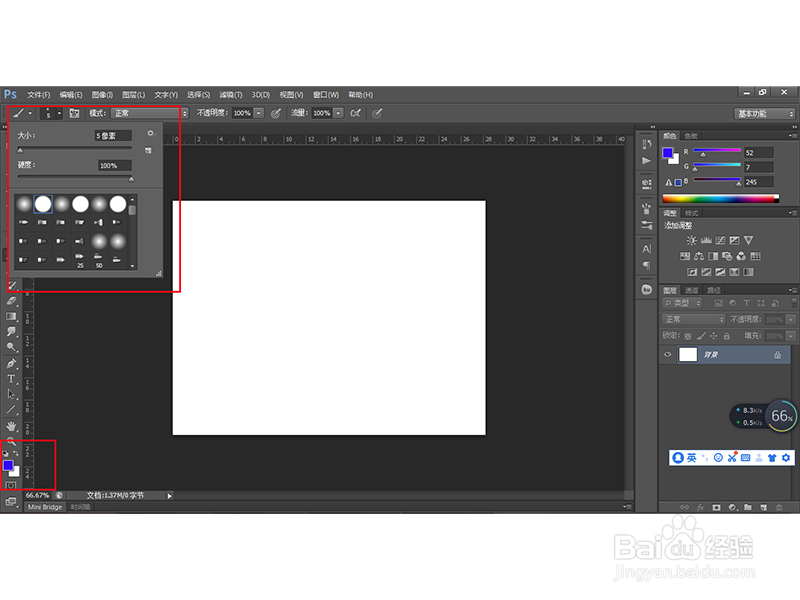This screenshot has width=800, height=600.
Task: Enable airbrush mode
Action: coord(356,113)
